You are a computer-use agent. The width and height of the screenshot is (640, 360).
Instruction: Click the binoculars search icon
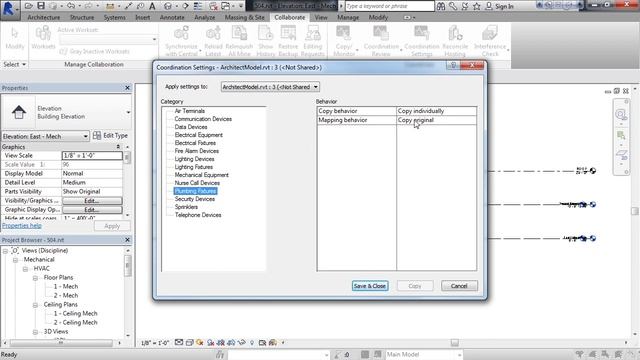pyautogui.click(x=441, y=6)
